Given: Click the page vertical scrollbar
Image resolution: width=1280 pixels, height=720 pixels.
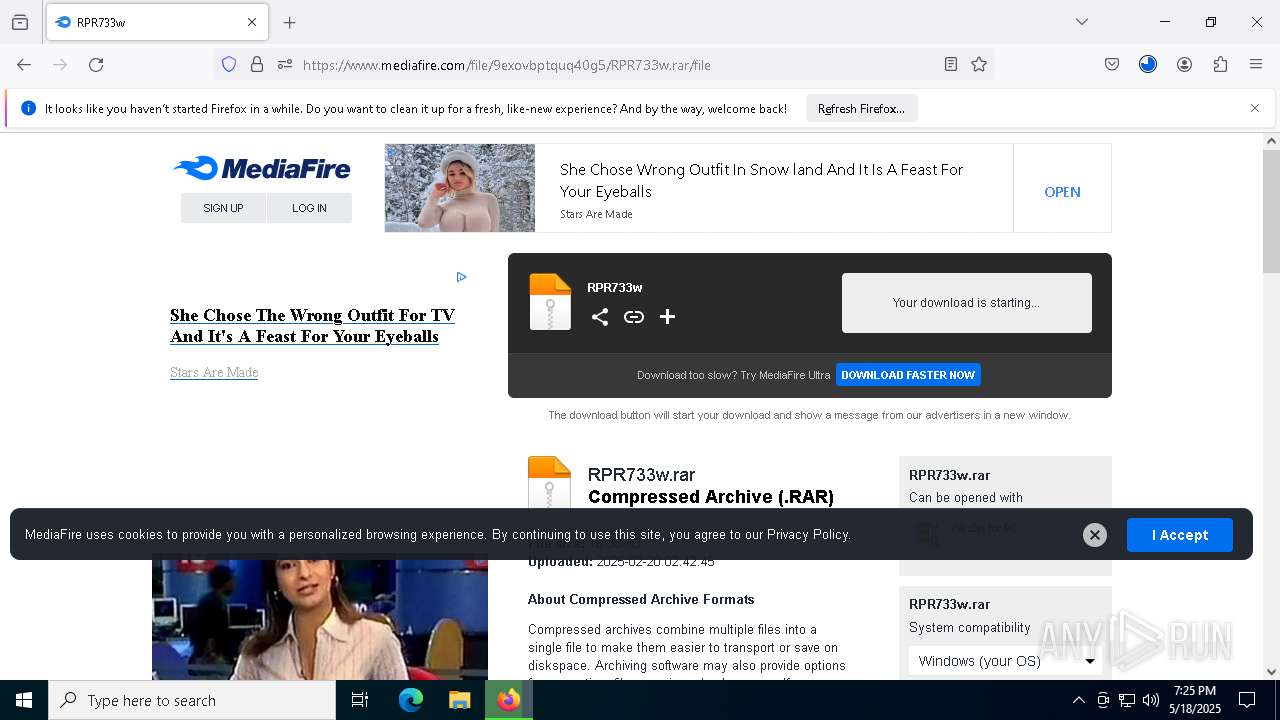Looking at the screenshot, I should (x=1271, y=210).
